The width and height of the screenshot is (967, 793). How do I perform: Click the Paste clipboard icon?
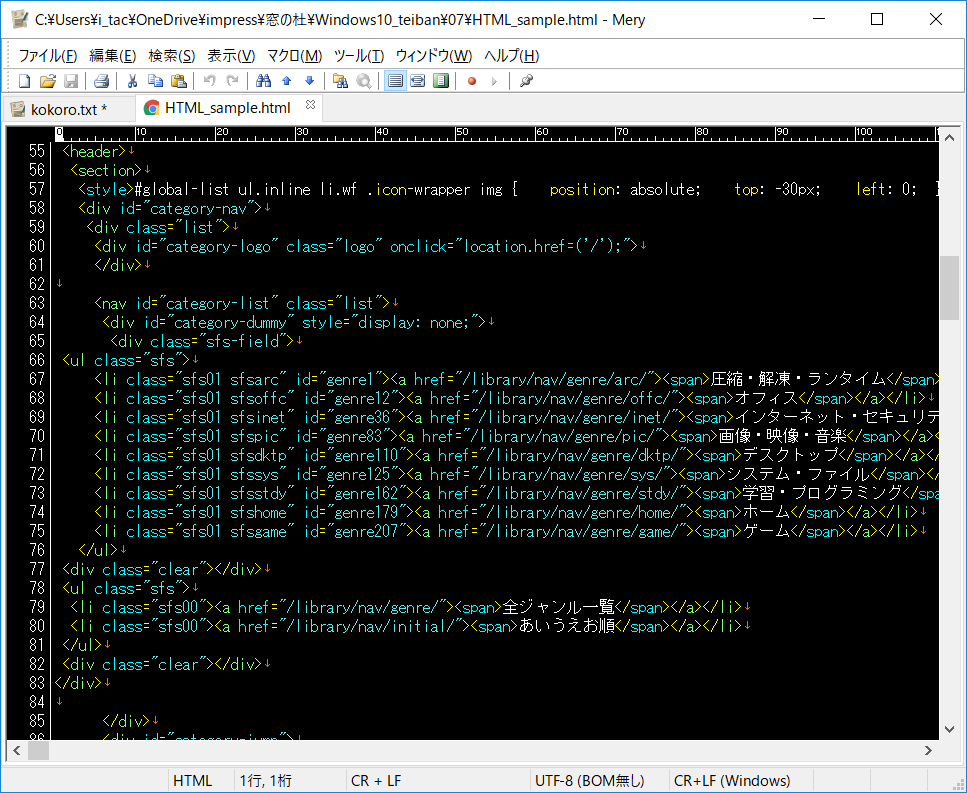[178, 81]
